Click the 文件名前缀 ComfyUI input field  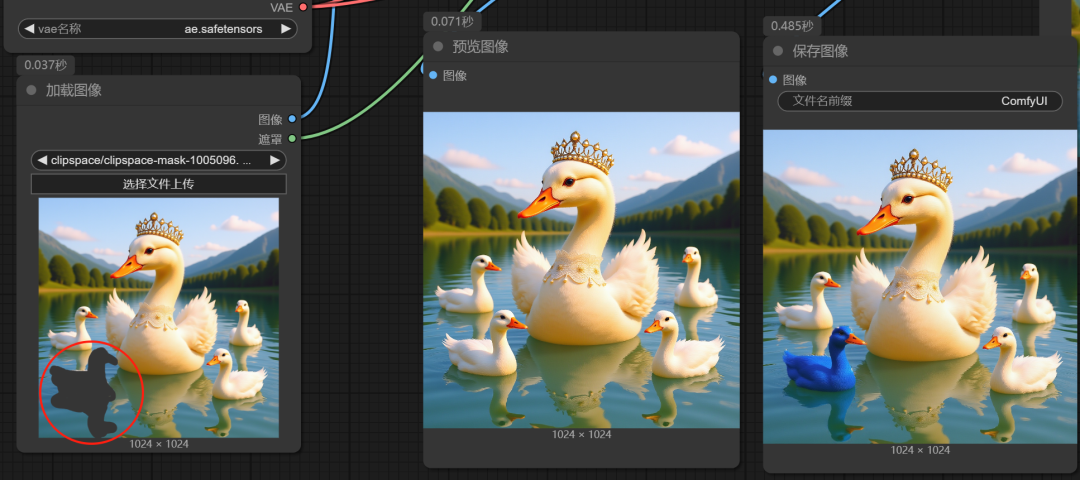[920, 101]
